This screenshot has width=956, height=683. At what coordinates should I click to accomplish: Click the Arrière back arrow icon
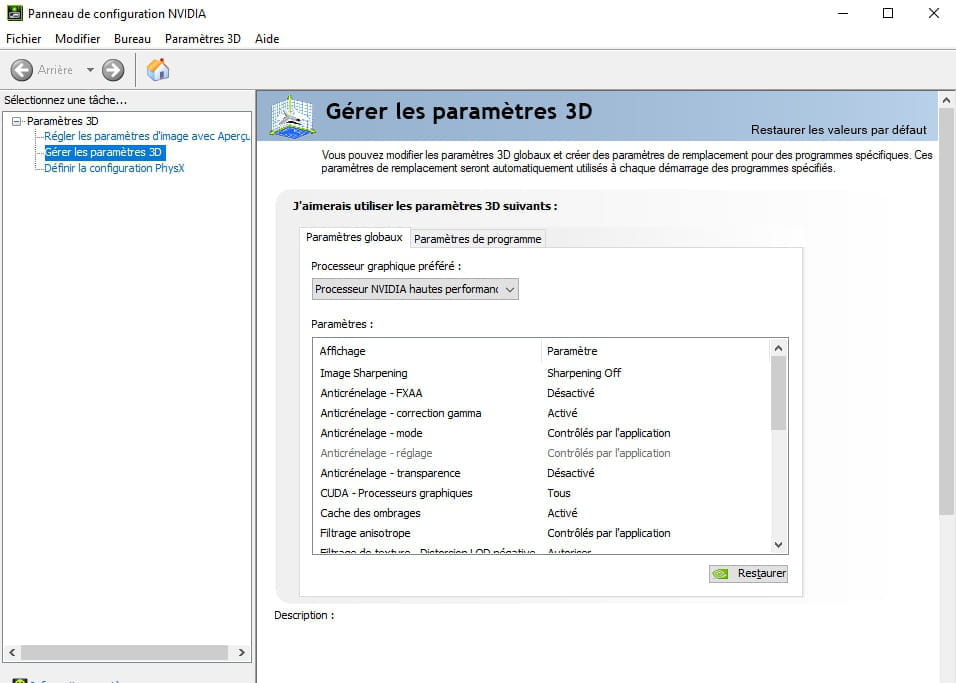click(21, 70)
